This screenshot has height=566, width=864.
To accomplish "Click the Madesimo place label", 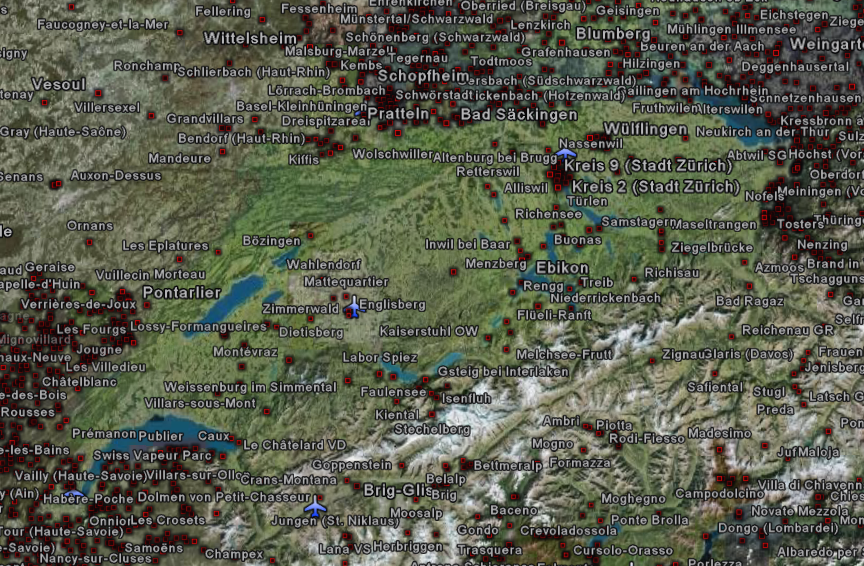I will coord(719,433).
